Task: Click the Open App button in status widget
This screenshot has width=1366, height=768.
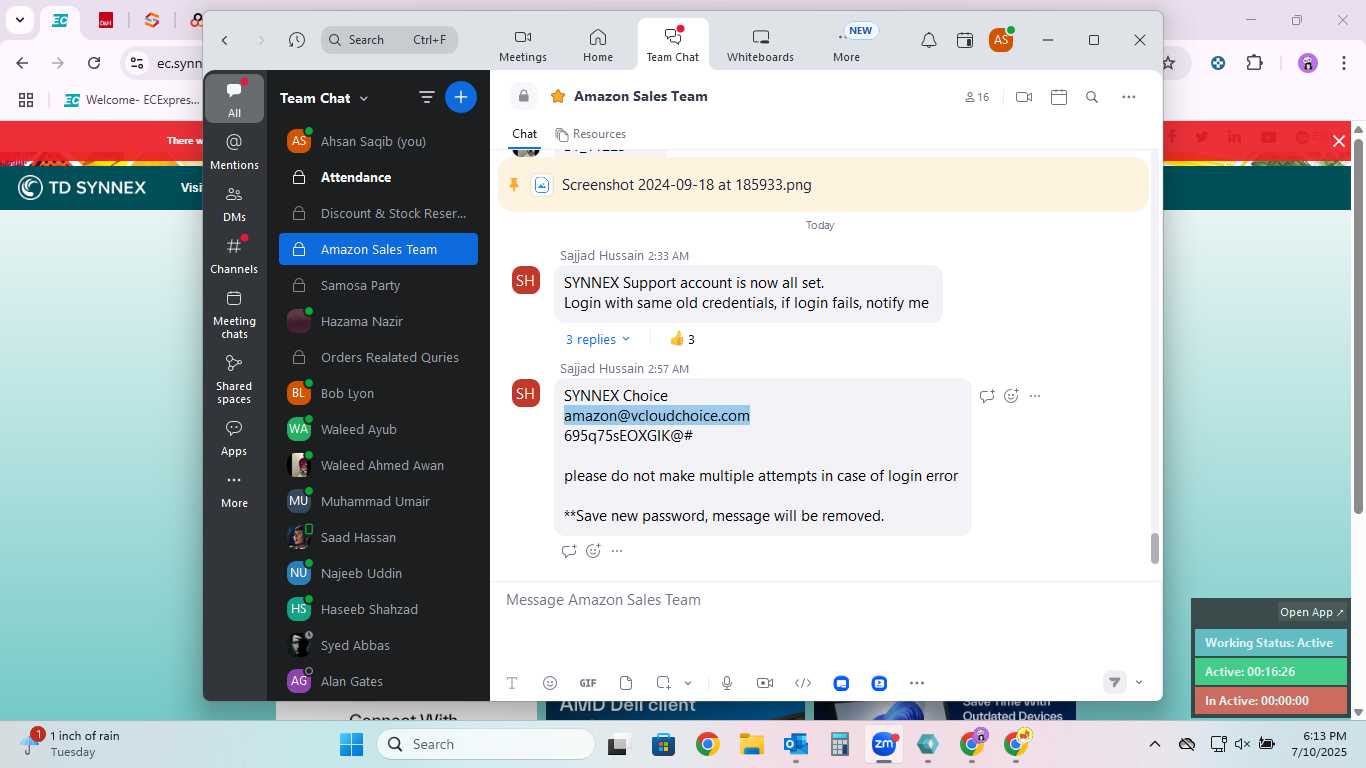Action: pyautogui.click(x=1312, y=612)
